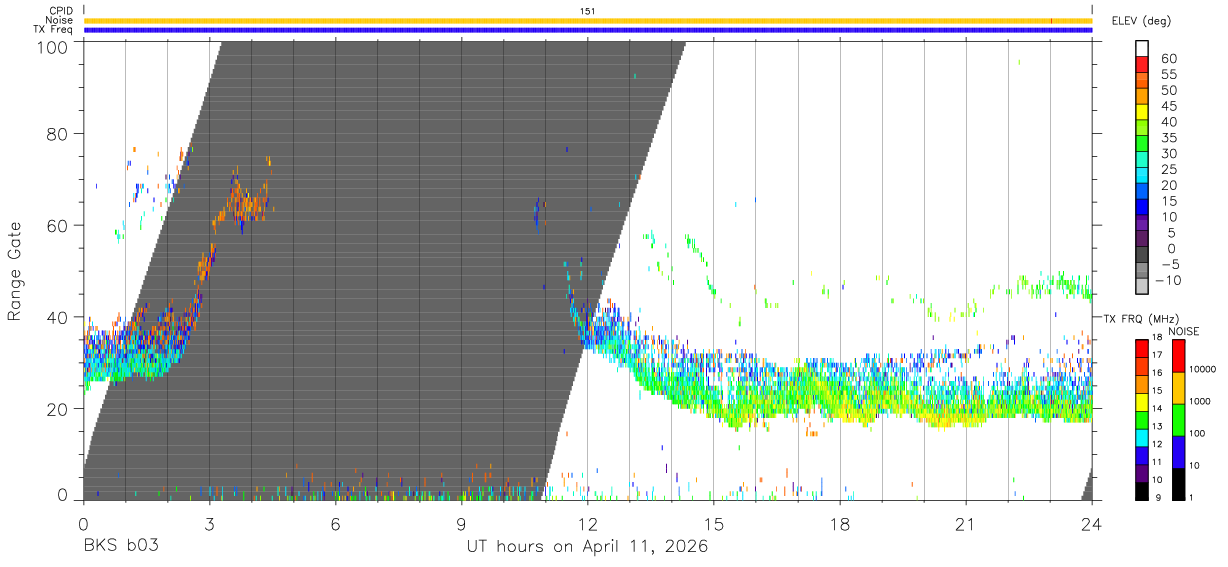Select the yellow Noise strip above plot
Screen dimensions: 1228x567
(x=588, y=20)
